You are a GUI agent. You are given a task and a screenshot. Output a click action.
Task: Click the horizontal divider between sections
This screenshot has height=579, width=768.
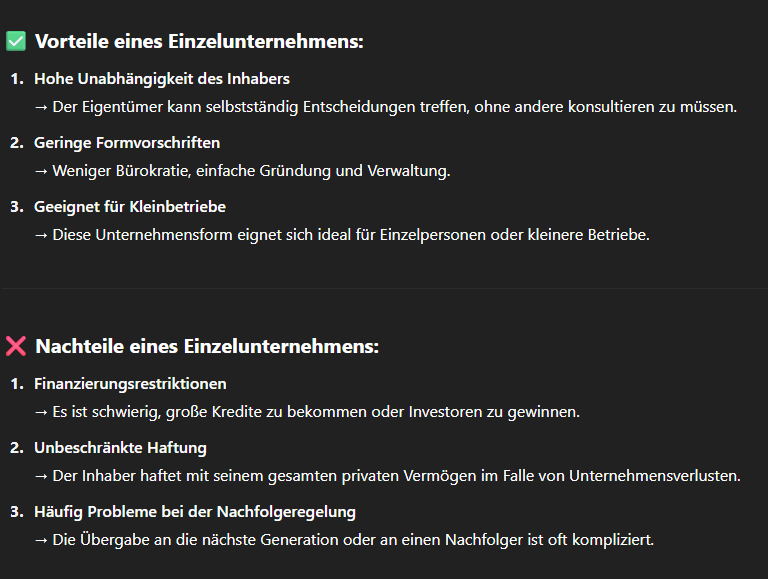pos(384,289)
